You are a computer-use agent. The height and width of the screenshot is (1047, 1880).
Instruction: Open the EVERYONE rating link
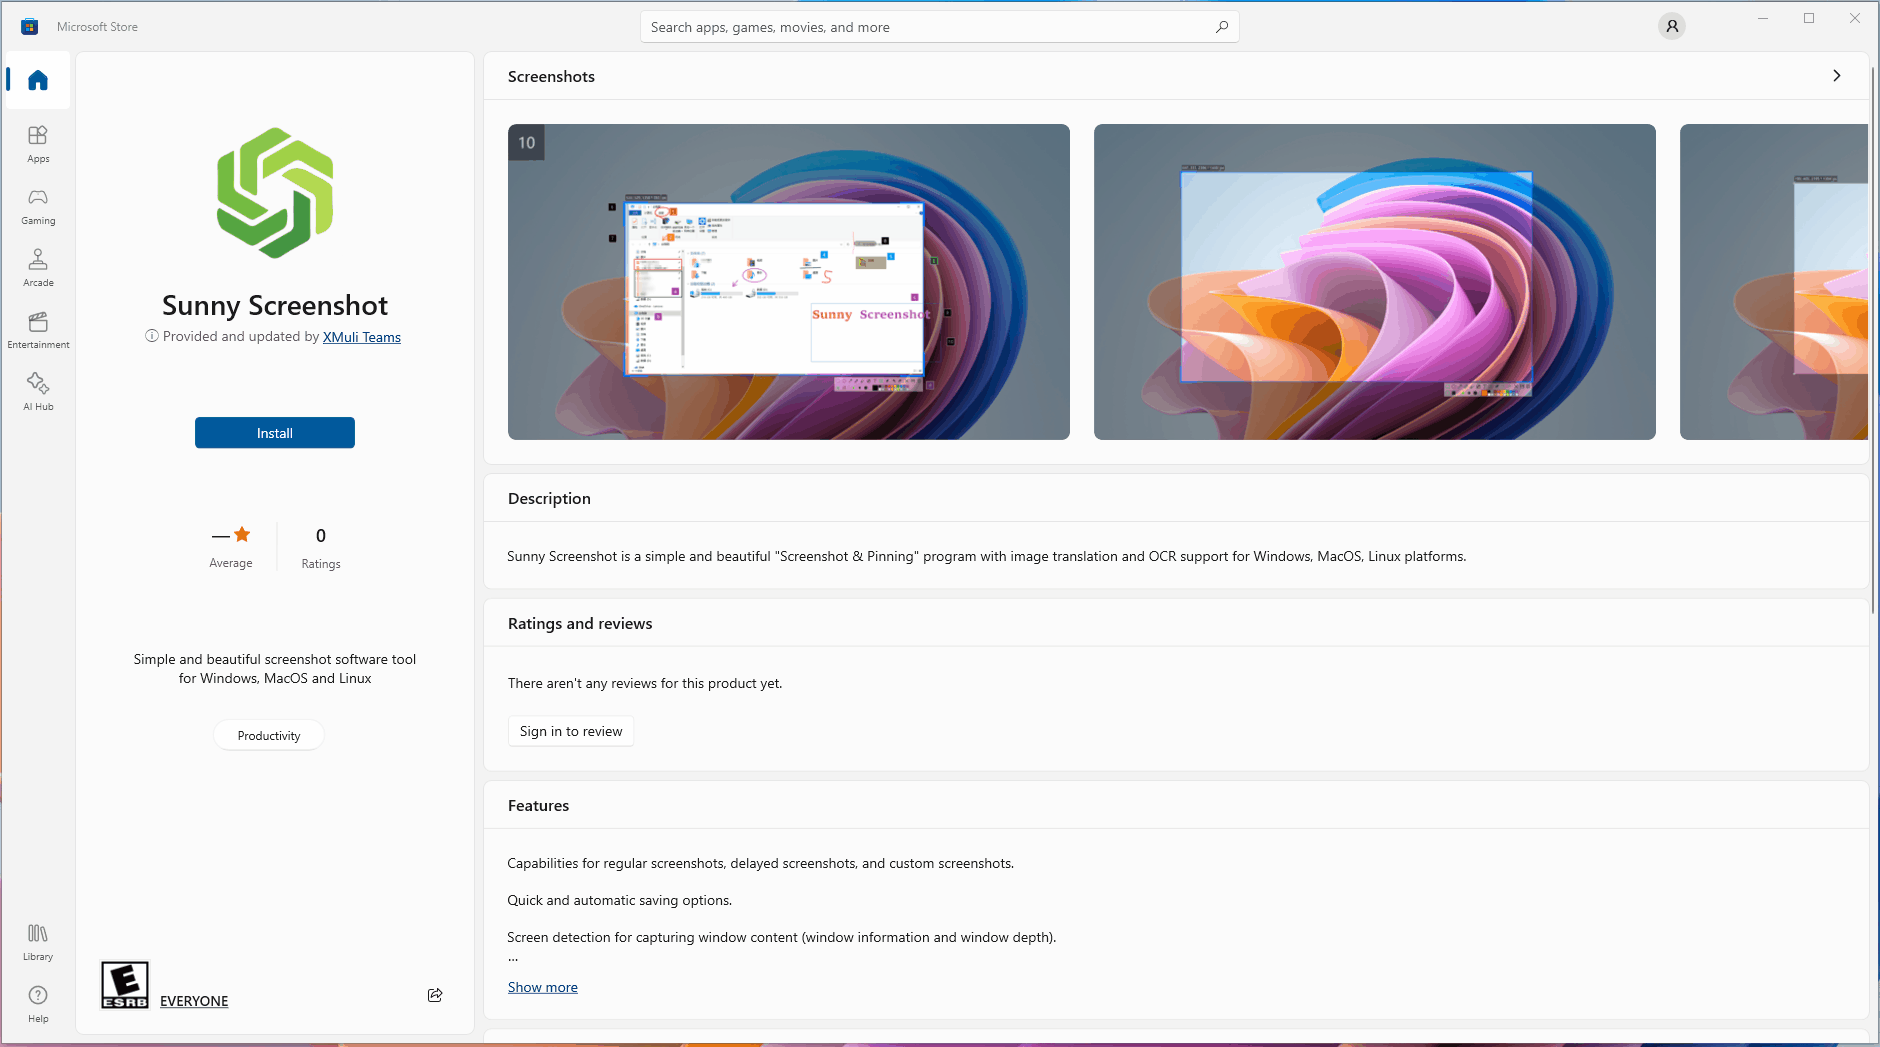tap(194, 1001)
